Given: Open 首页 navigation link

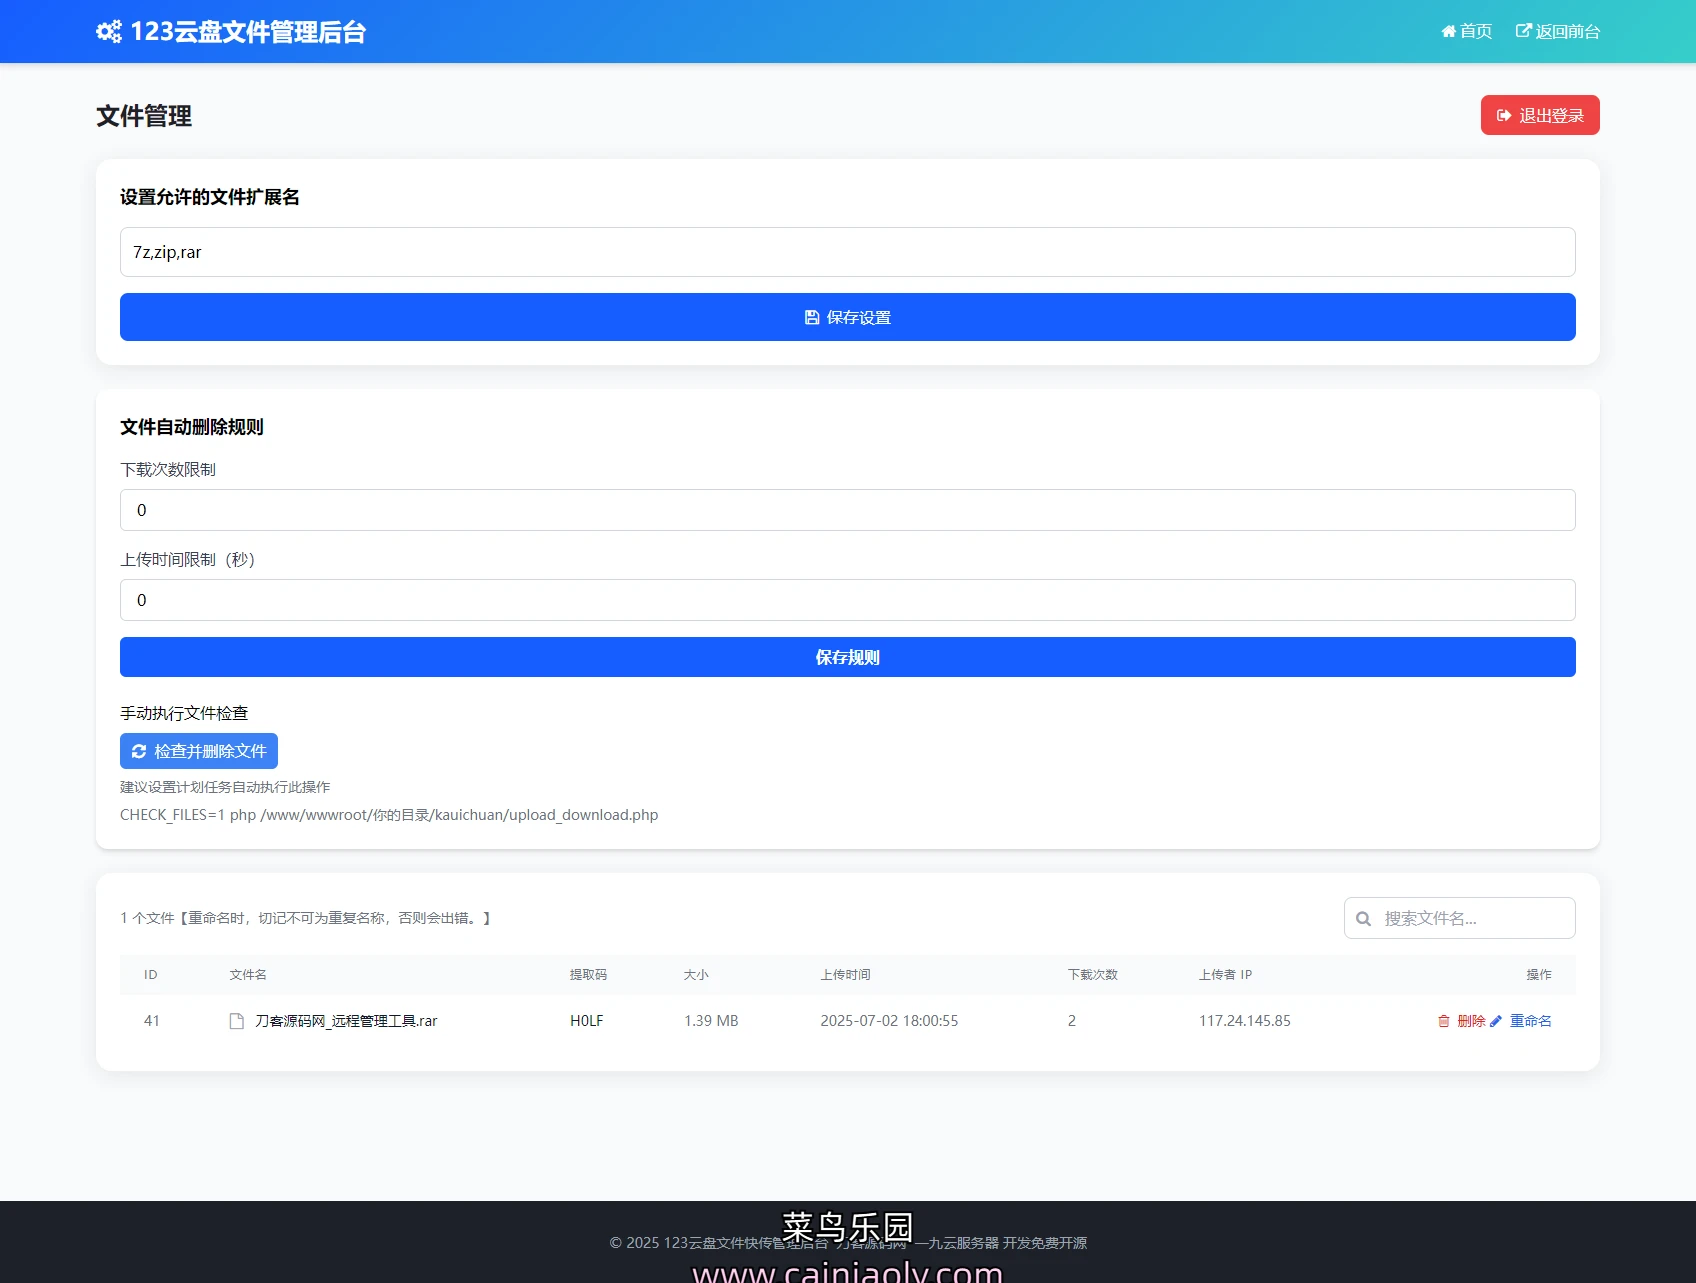Looking at the screenshot, I should [1476, 32].
